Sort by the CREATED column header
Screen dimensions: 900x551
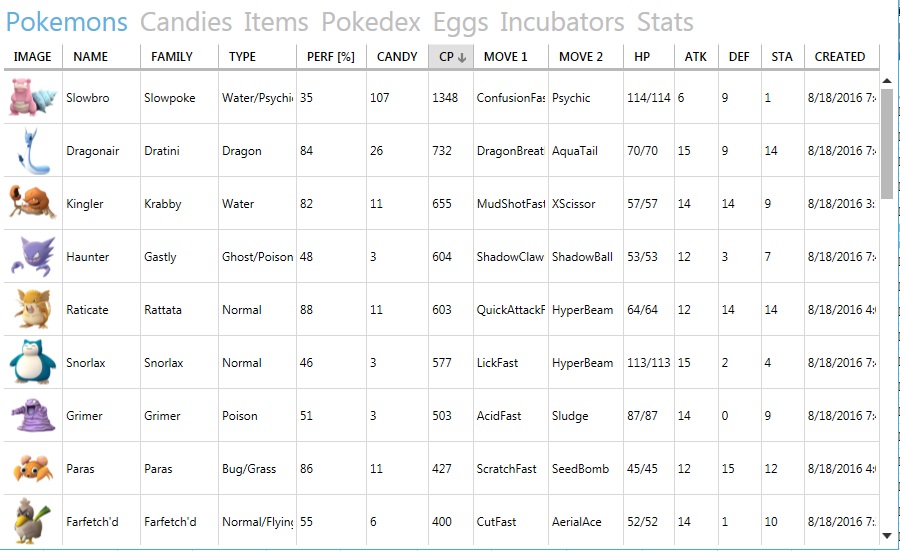click(841, 57)
